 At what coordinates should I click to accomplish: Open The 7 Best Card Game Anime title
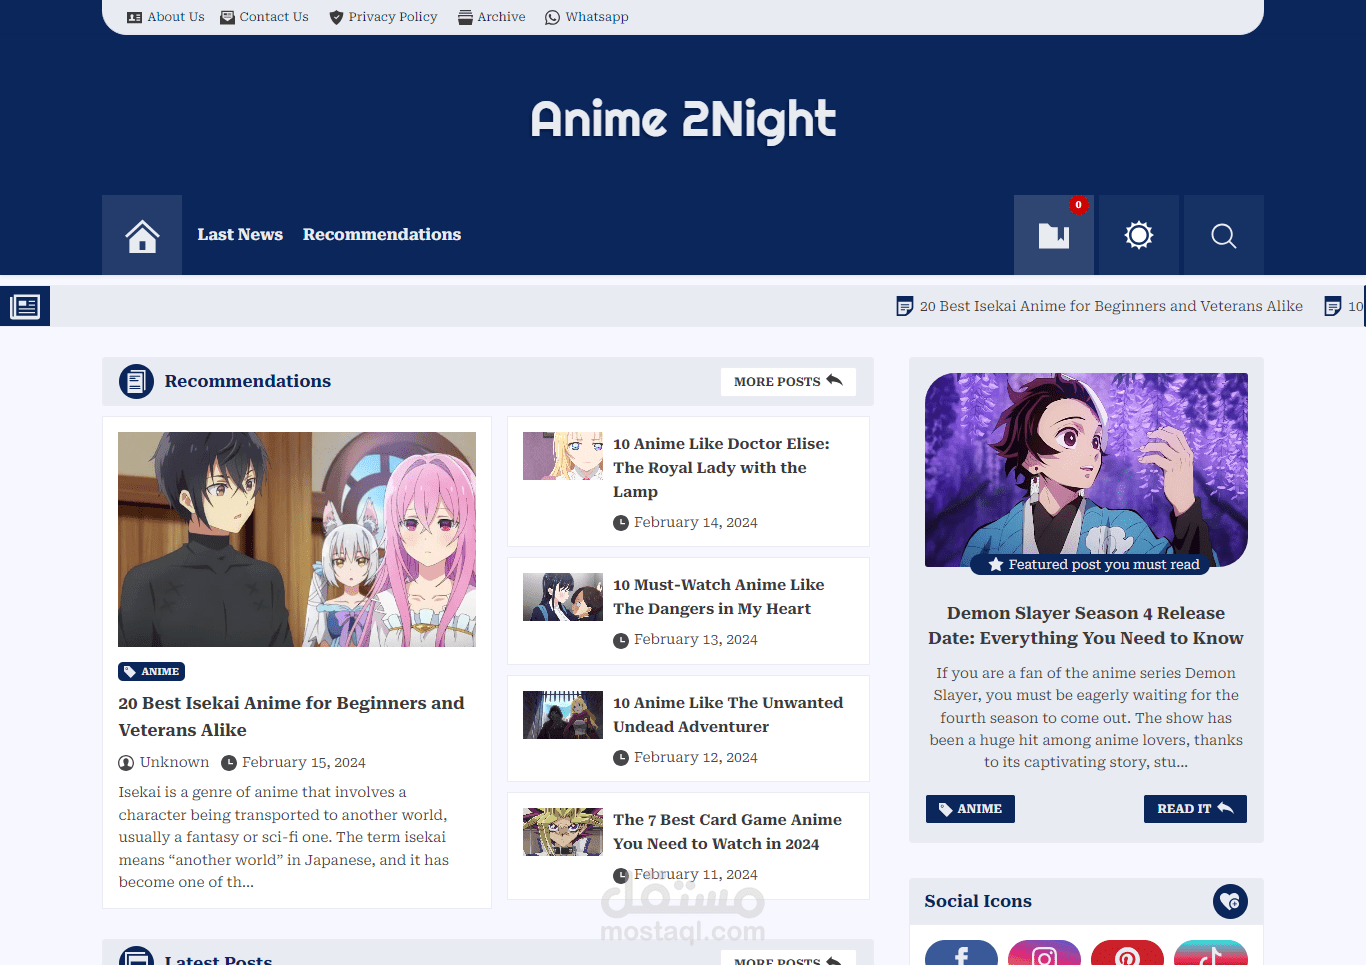(727, 832)
